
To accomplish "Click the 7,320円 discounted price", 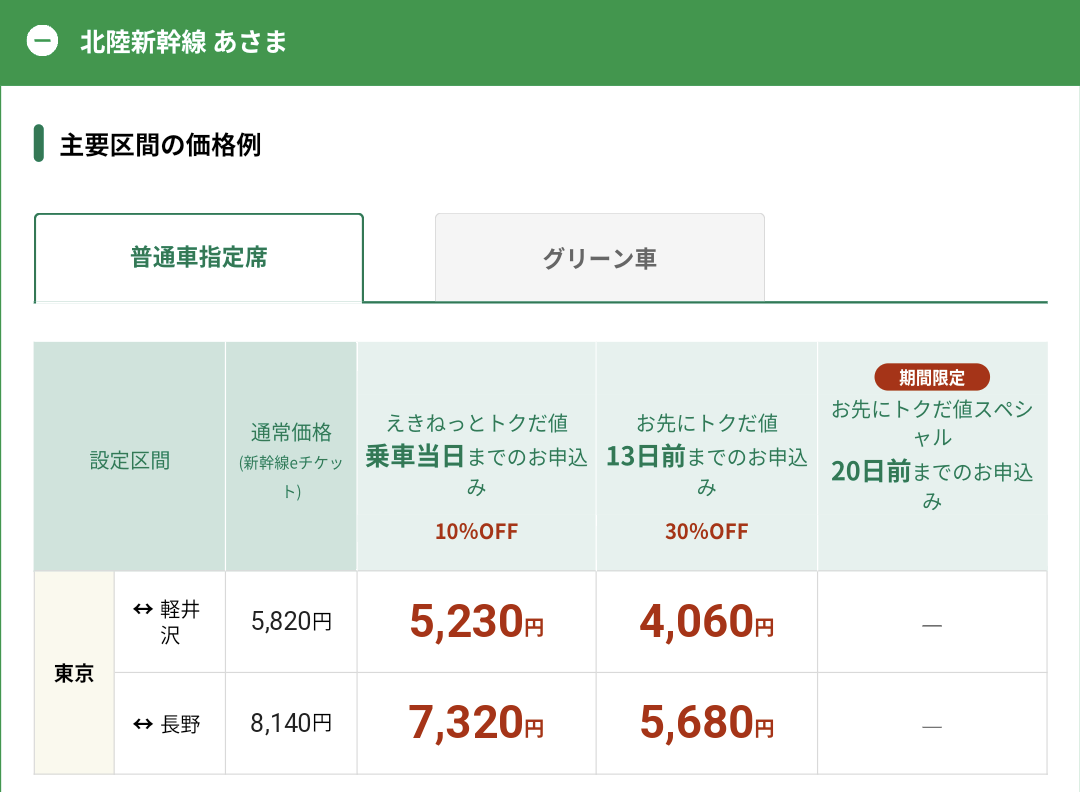I will tap(477, 722).
